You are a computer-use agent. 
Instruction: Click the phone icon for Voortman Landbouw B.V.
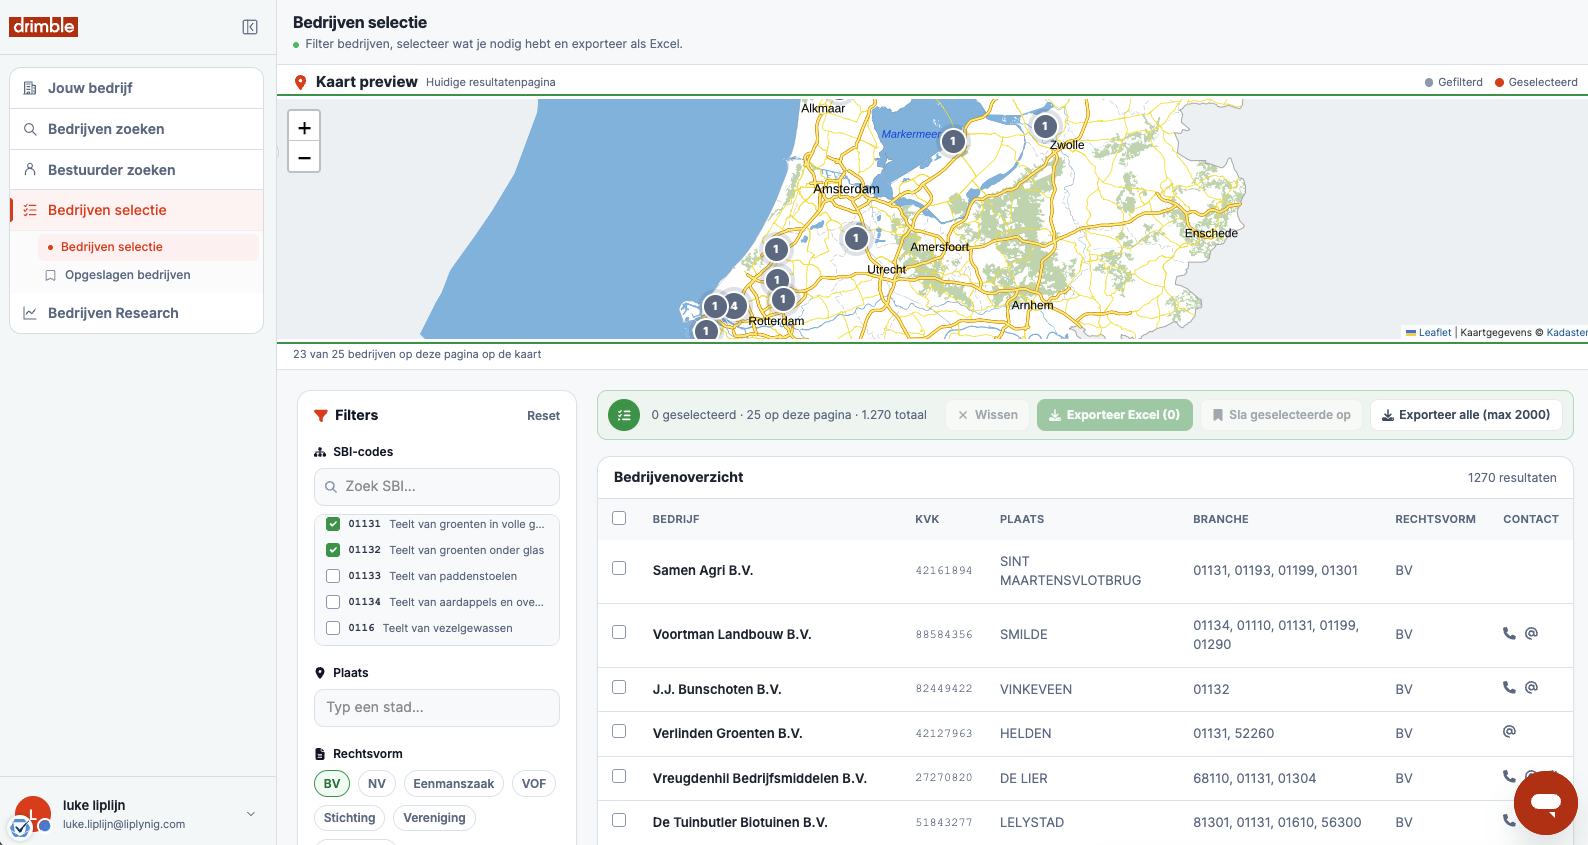click(1509, 633)
